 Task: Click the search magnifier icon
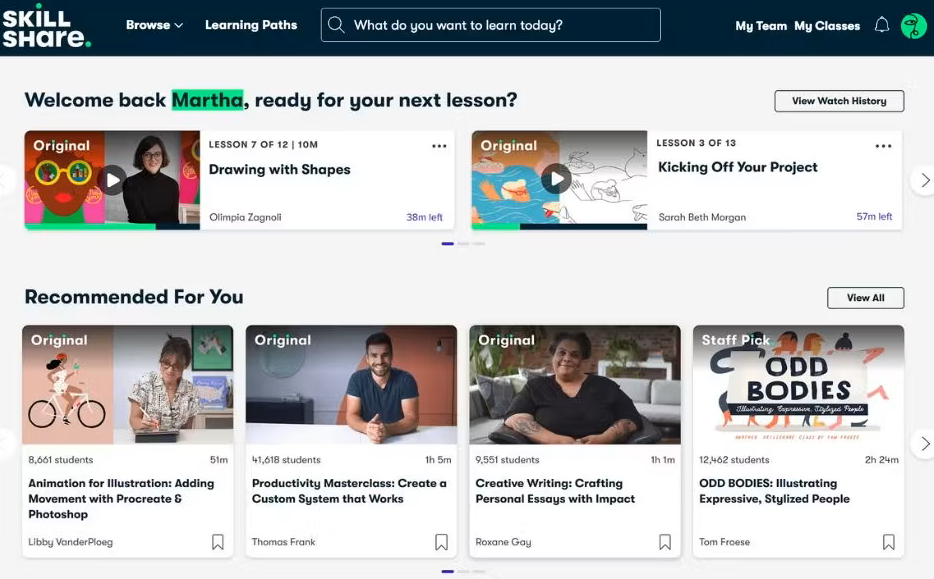(x=337, y=25)
